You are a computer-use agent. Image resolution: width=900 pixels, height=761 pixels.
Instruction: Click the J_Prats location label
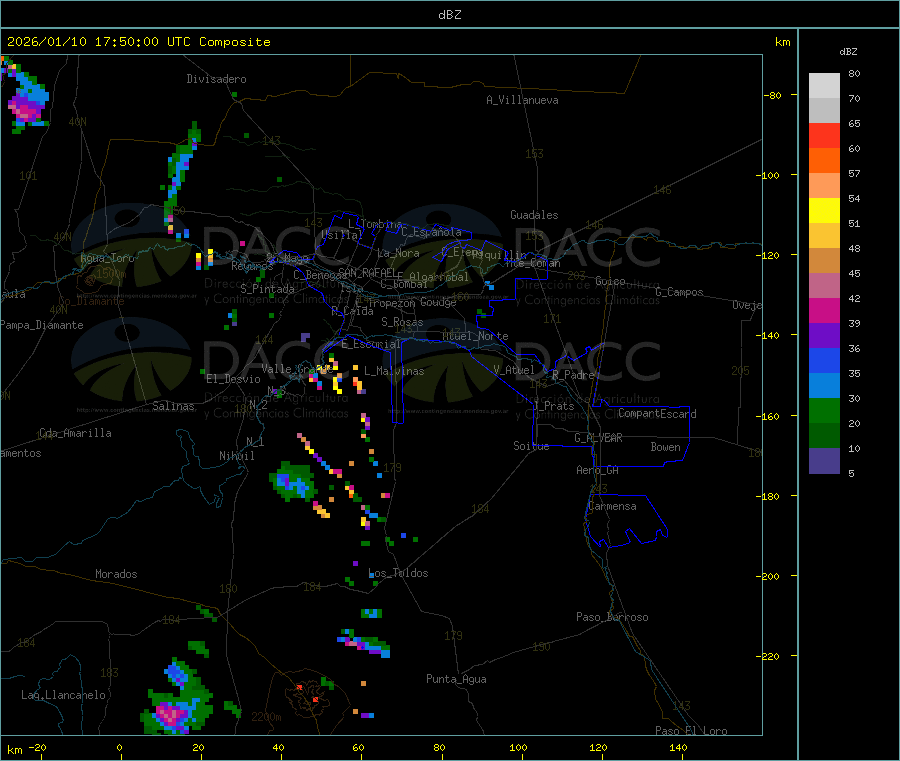[554, 405]
